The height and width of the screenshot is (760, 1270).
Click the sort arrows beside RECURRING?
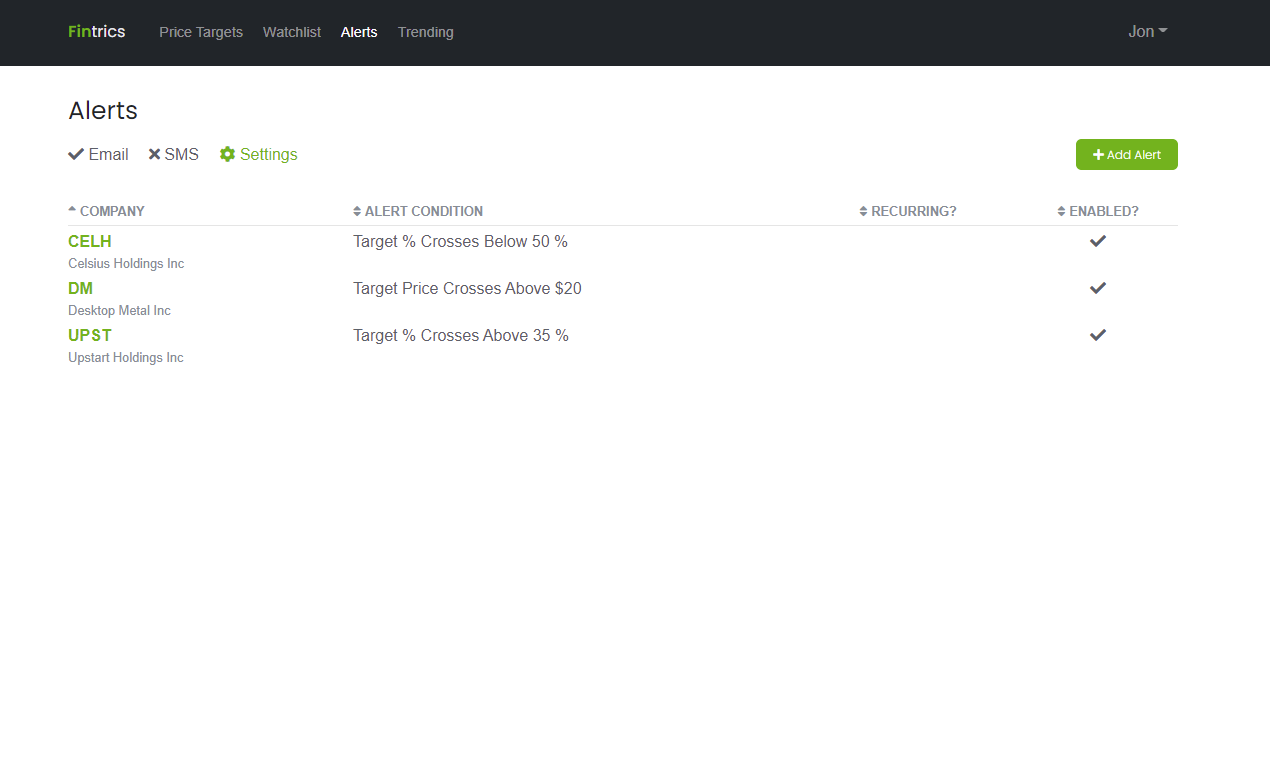pos(862,211)
